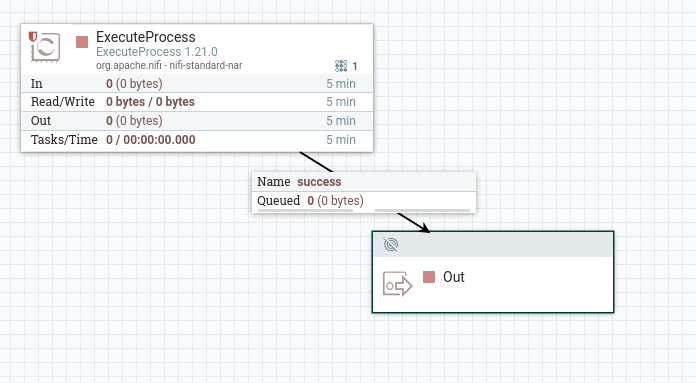Click the In row value 0 (0 bytes)
This screenshot has width=696, height=383.
pos(134,84)
